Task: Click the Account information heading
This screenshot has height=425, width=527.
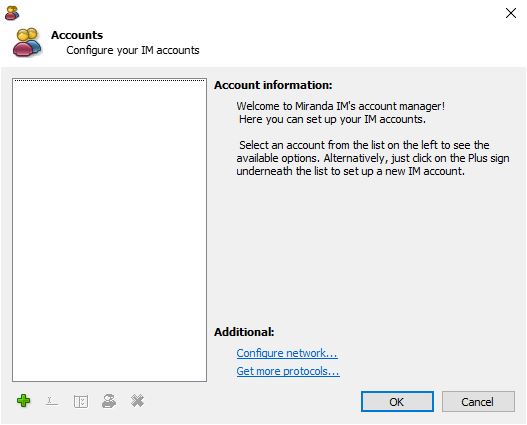Action: coord(273,85)
